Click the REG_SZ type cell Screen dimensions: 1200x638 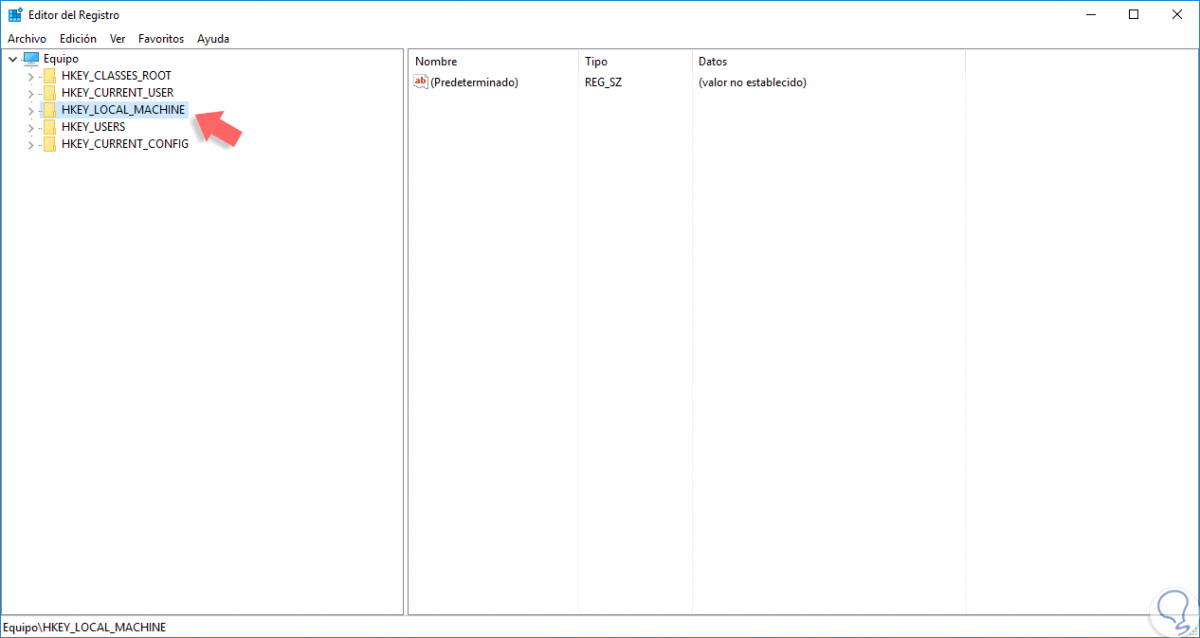(x=603, y=82)
